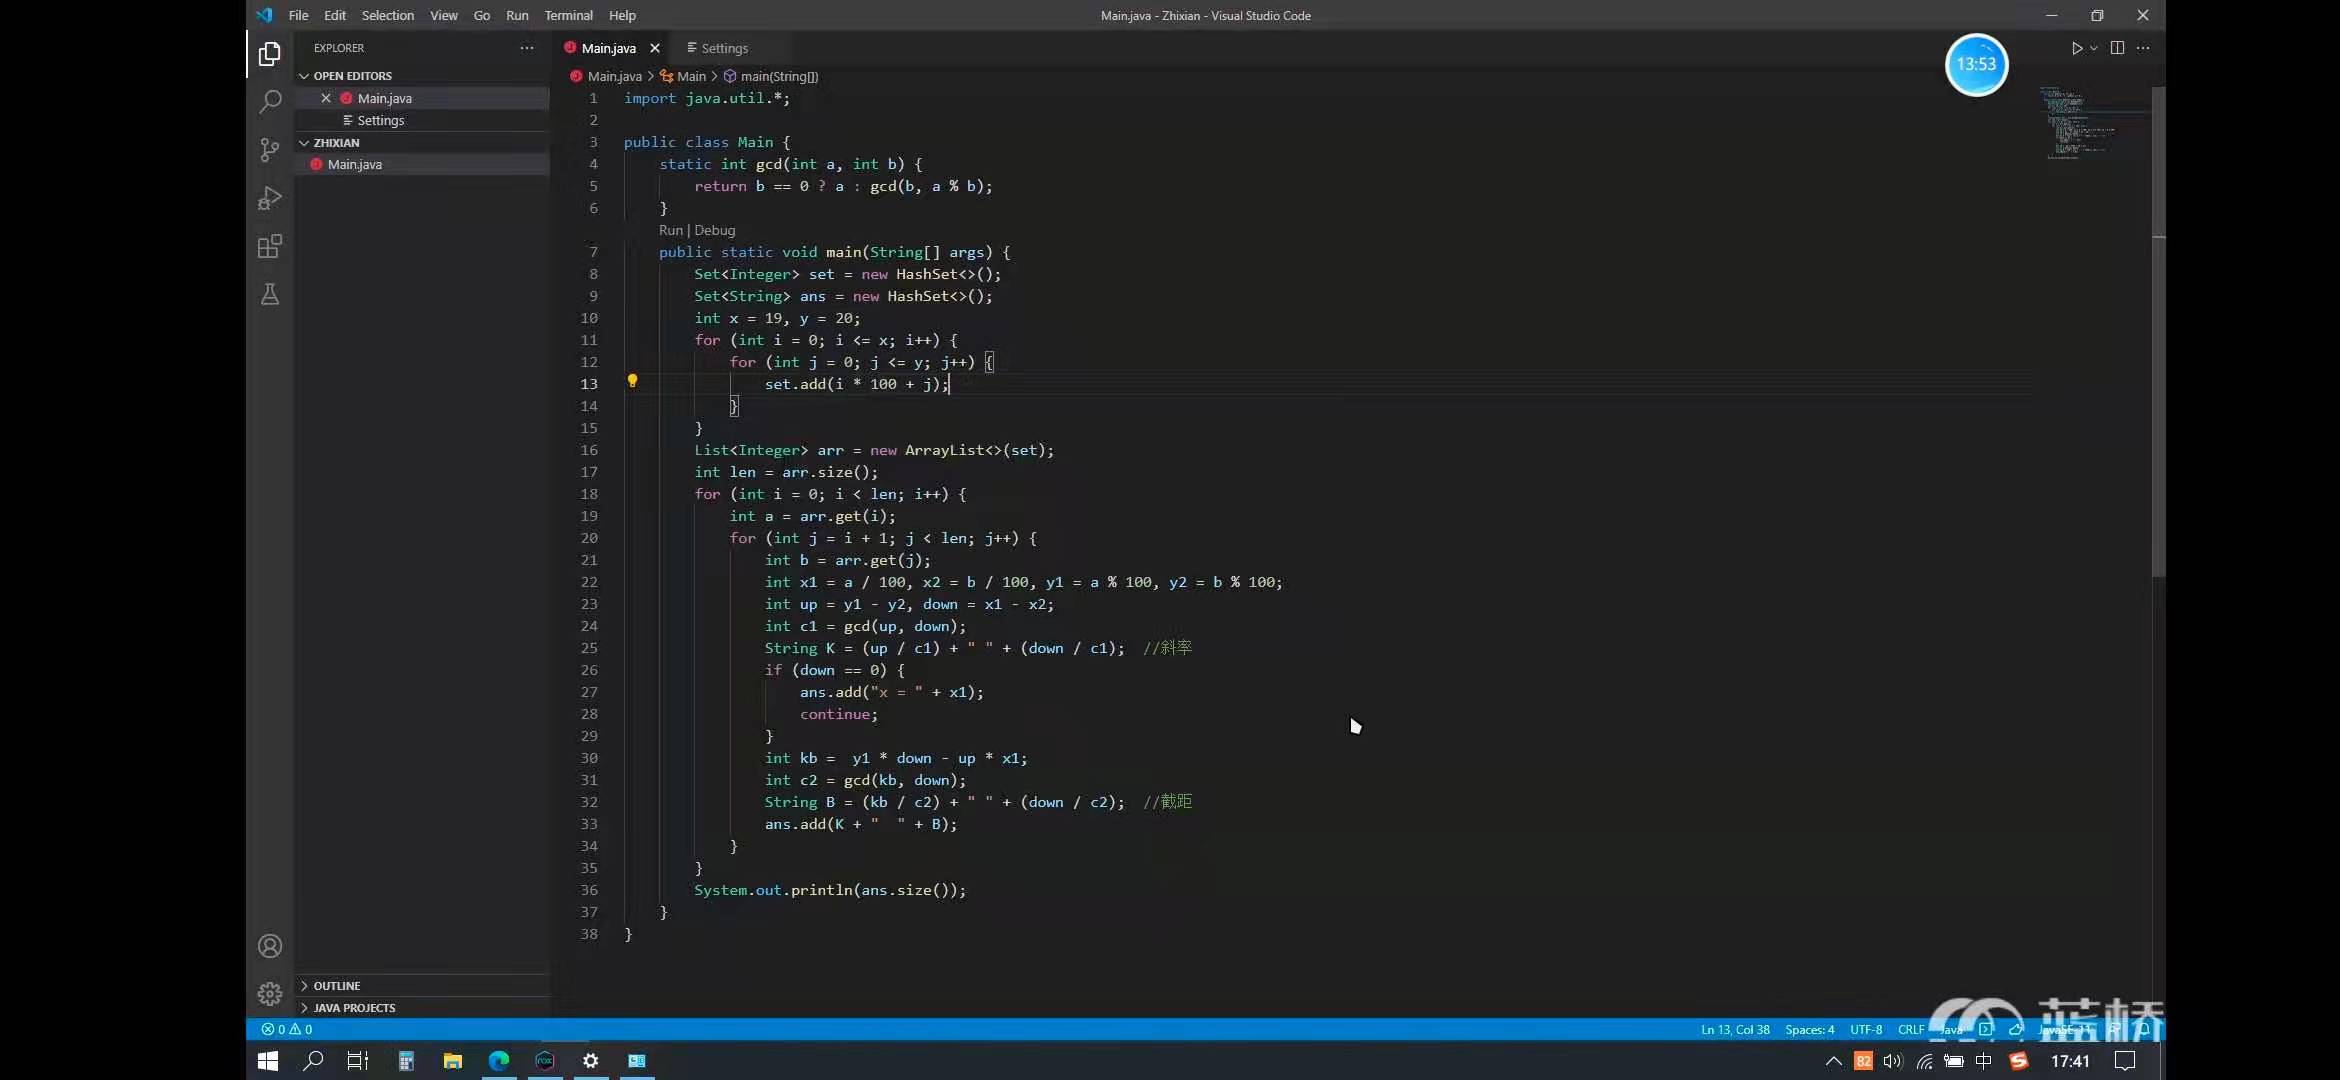Change the CRLF end of line sequence

1910,1029
